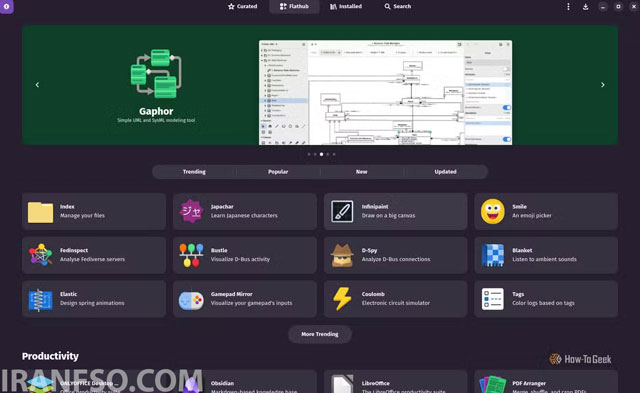Open 'Listen to ambient sounds' text
This screenshot has height=393, width=640.
(x=544, y=259)
